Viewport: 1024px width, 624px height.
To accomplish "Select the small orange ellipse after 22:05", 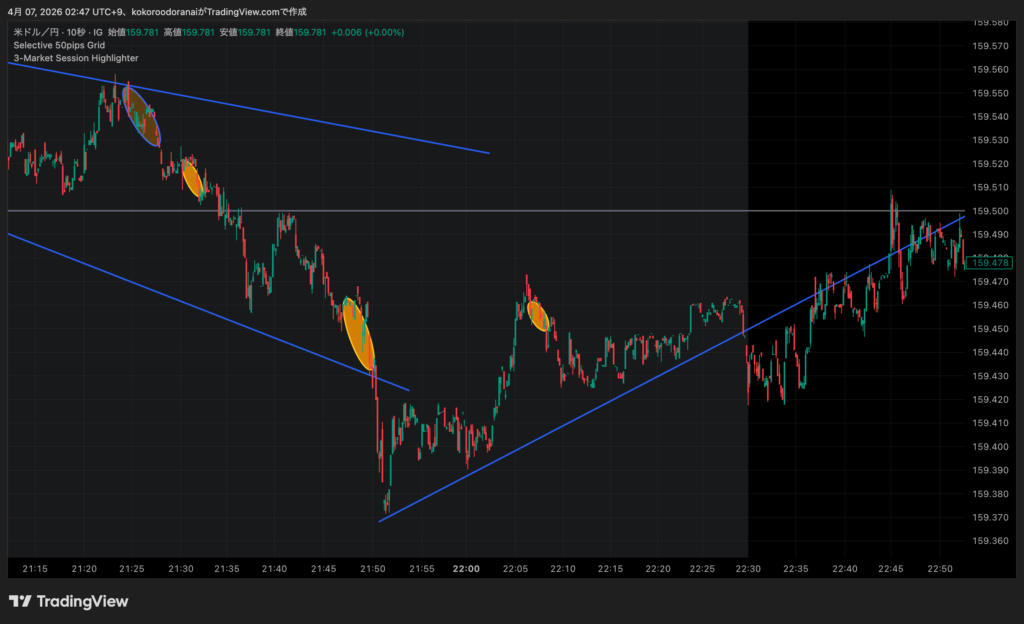I will coord(539,315).
